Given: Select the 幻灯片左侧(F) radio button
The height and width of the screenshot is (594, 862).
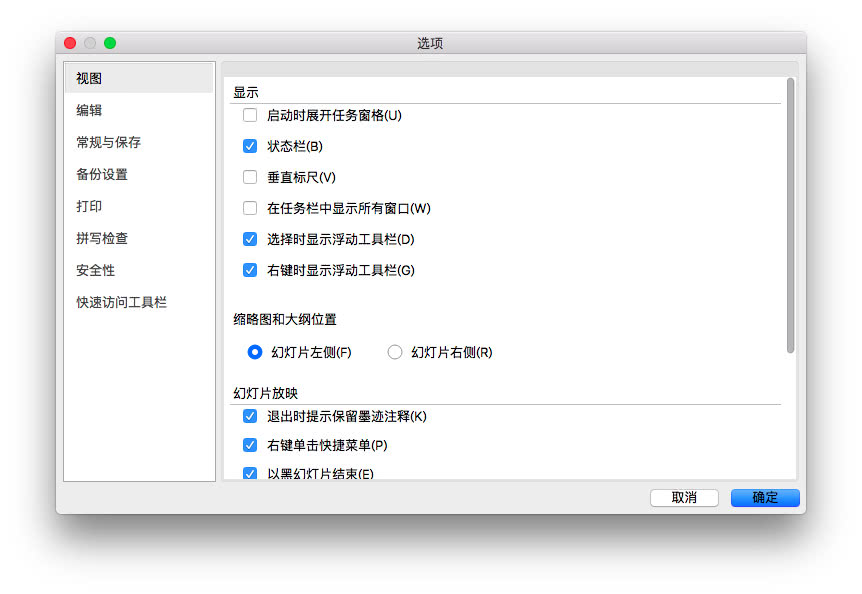Looking at the screenshot, I should click(x=255, y=352).
